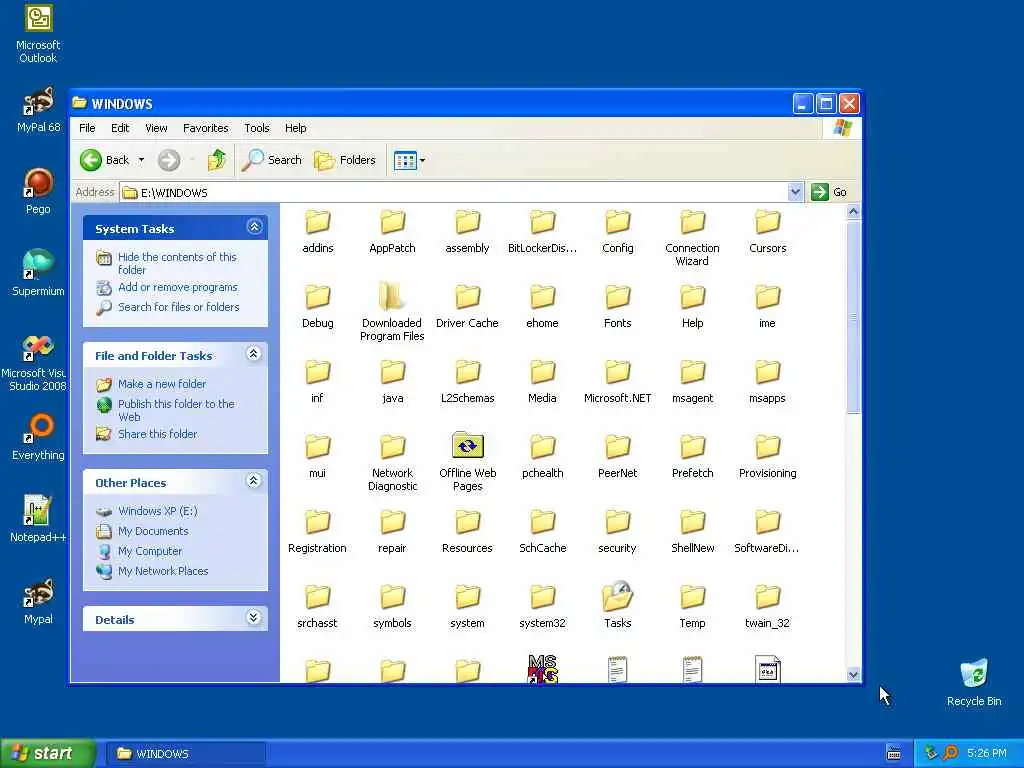Image resolution: width=1024 pixels, height=768 pixels.
Task: Click Publish this folder to the Web
Action: coord(176,410)
